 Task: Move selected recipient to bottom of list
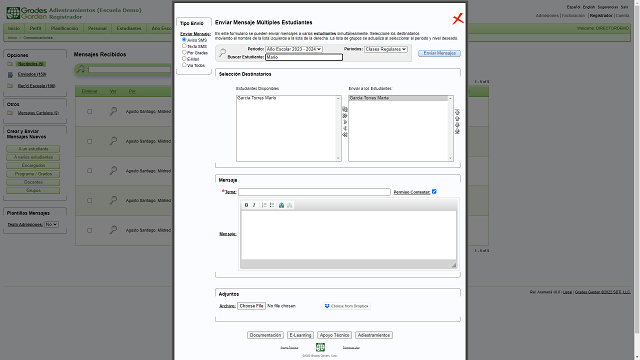[x=457, y=131]
